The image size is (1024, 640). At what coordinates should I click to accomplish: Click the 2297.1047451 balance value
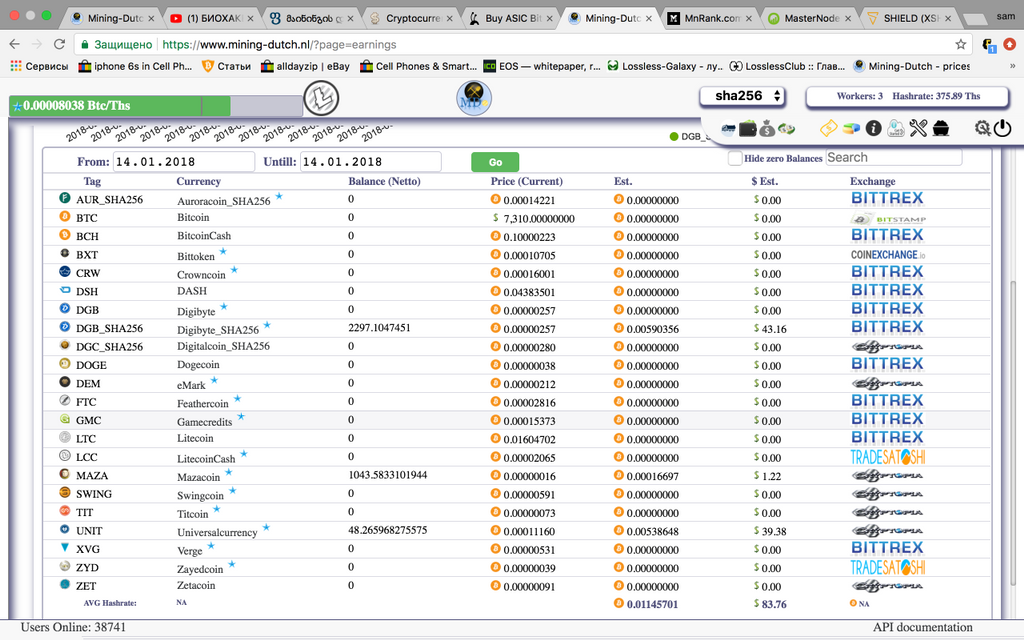[x=379, y=328]
